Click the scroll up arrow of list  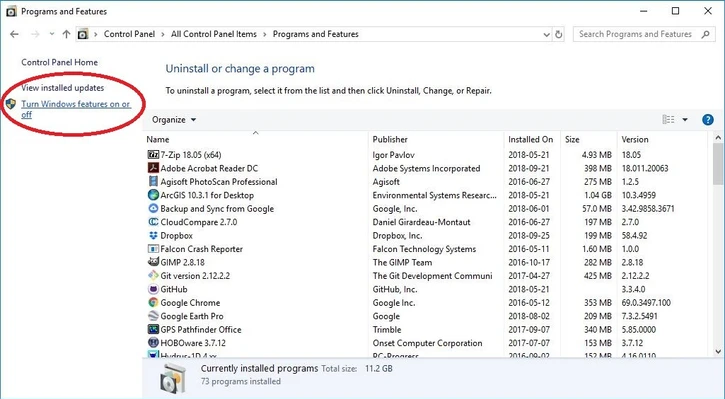[x=718, y=137]
